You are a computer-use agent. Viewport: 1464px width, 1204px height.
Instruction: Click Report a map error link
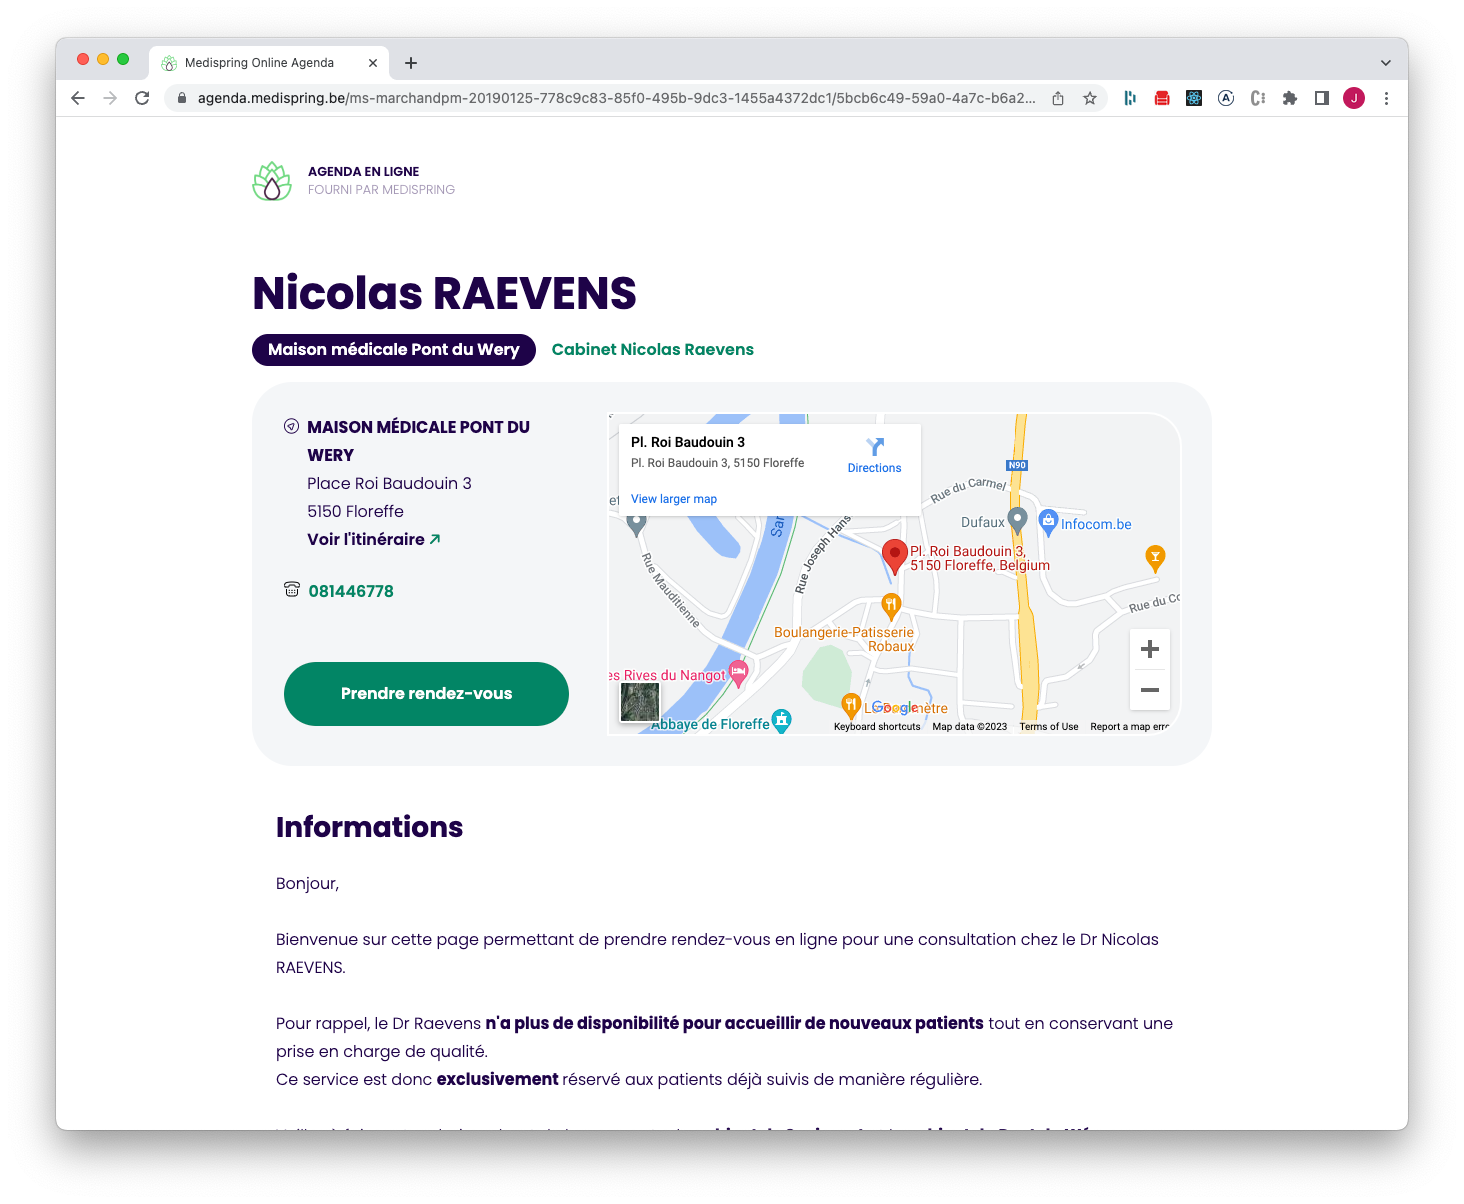[1129, 727]
